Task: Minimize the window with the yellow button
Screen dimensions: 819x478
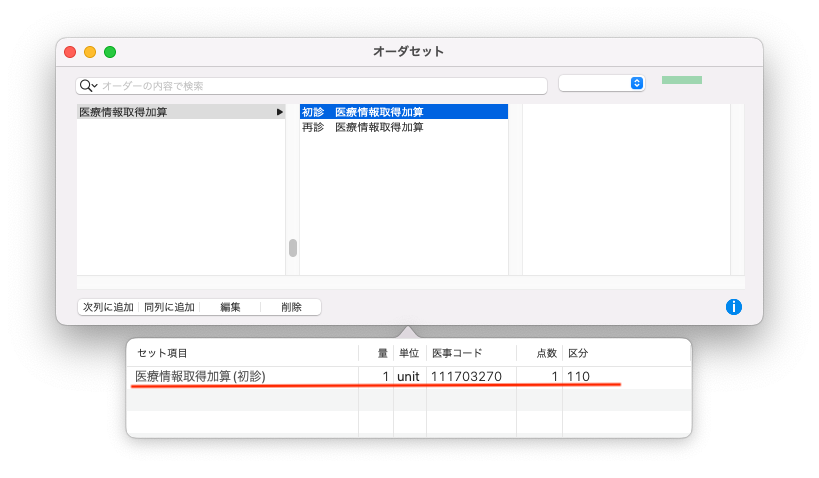Action: click(x=90, y=52)
